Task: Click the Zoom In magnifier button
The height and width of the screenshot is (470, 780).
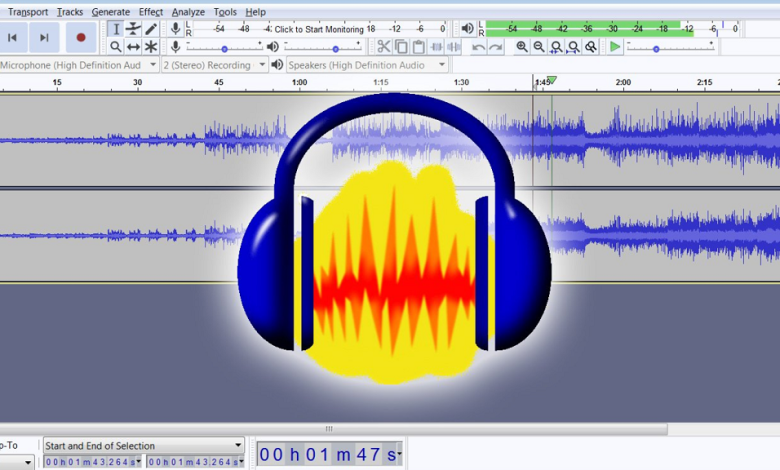Action: click(x=522, y=47)
